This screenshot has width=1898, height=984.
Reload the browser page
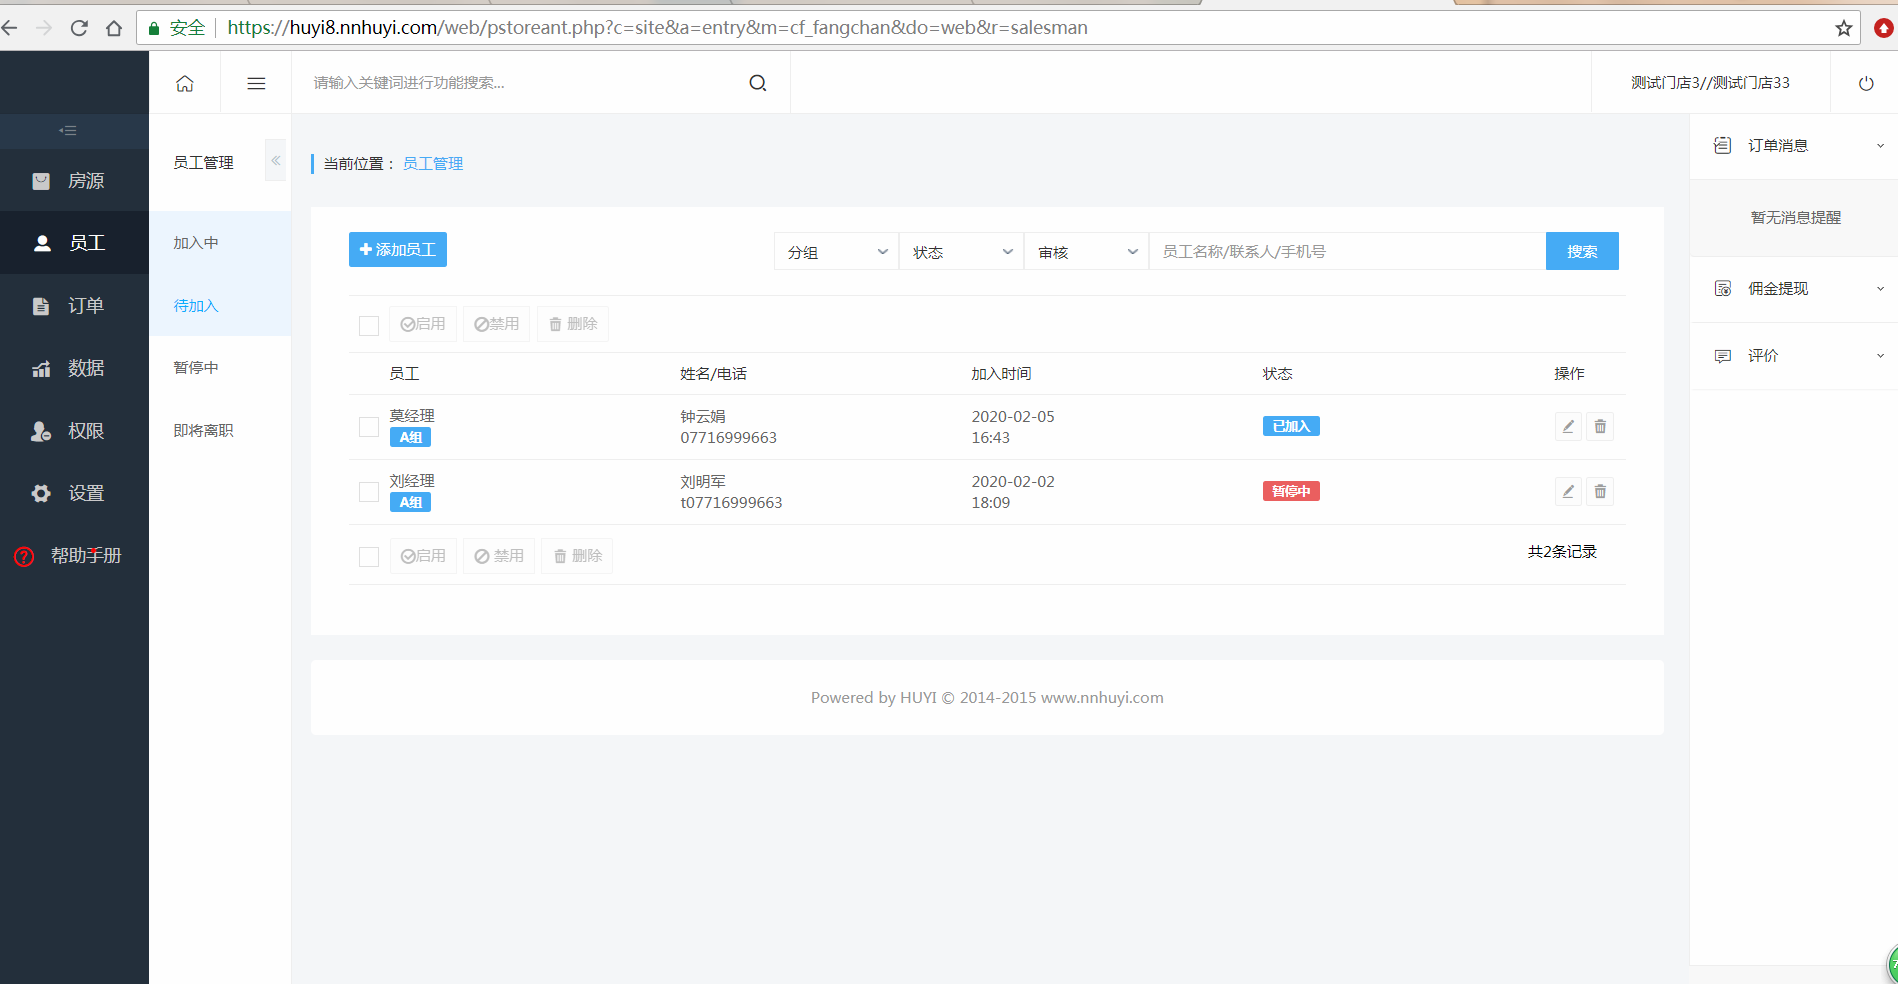pyautogui.click(x=79, y=28)
